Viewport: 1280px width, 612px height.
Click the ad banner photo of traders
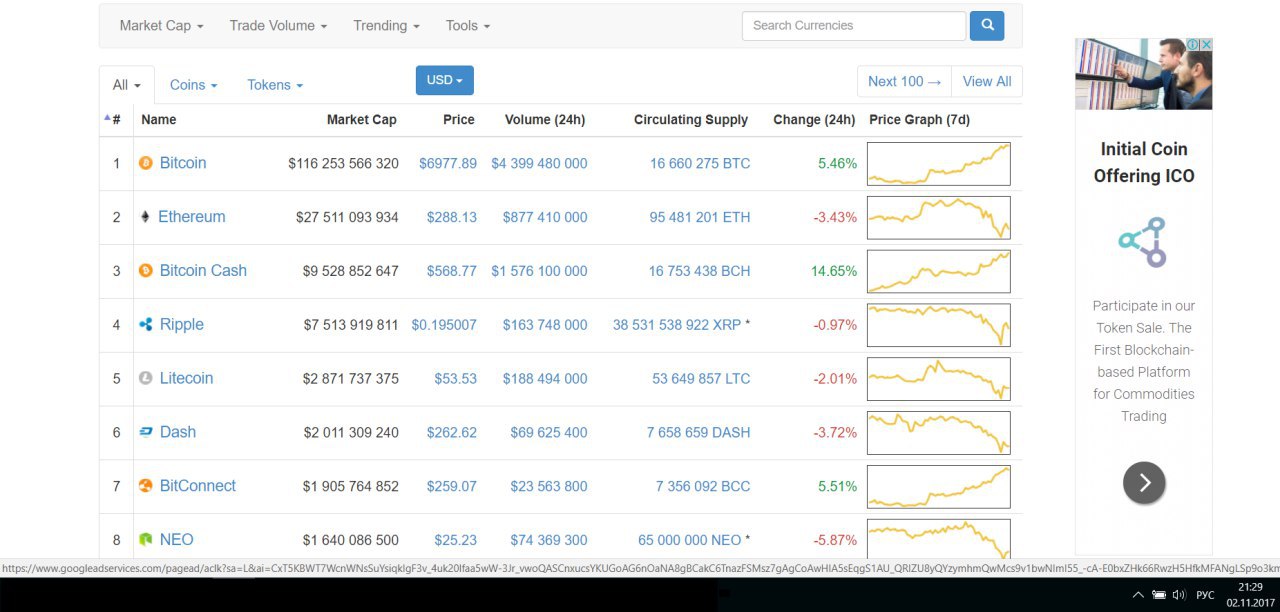[1143, 74]
